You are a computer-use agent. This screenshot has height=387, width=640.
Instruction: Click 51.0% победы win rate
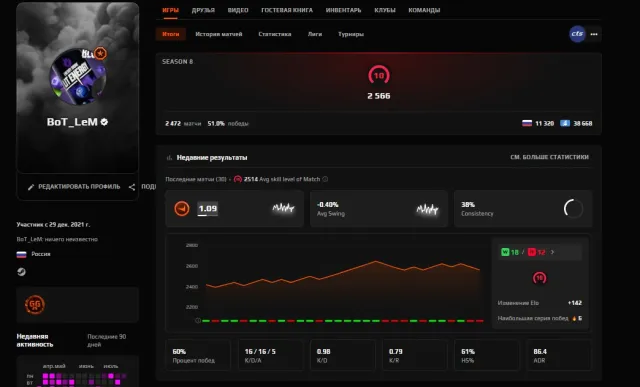(x=228, y=123)
